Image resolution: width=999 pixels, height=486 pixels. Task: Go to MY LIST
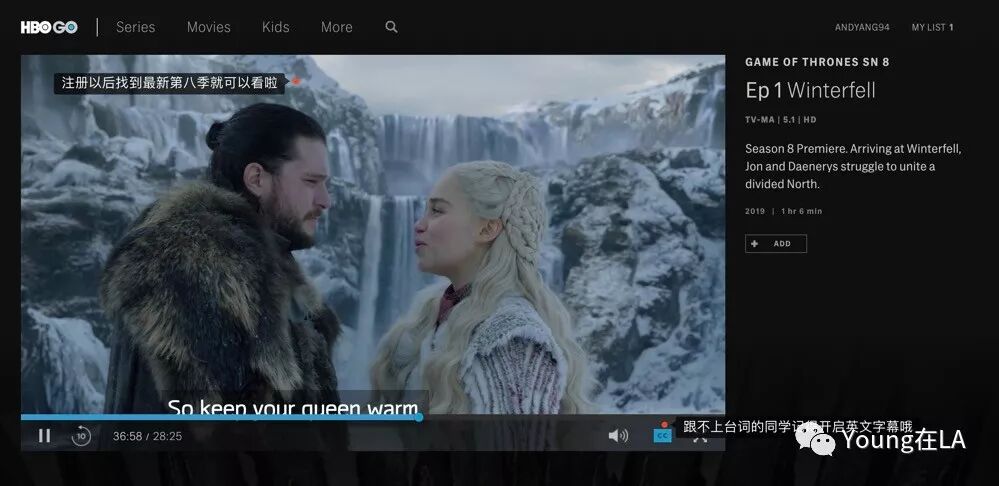pos(932,27)
